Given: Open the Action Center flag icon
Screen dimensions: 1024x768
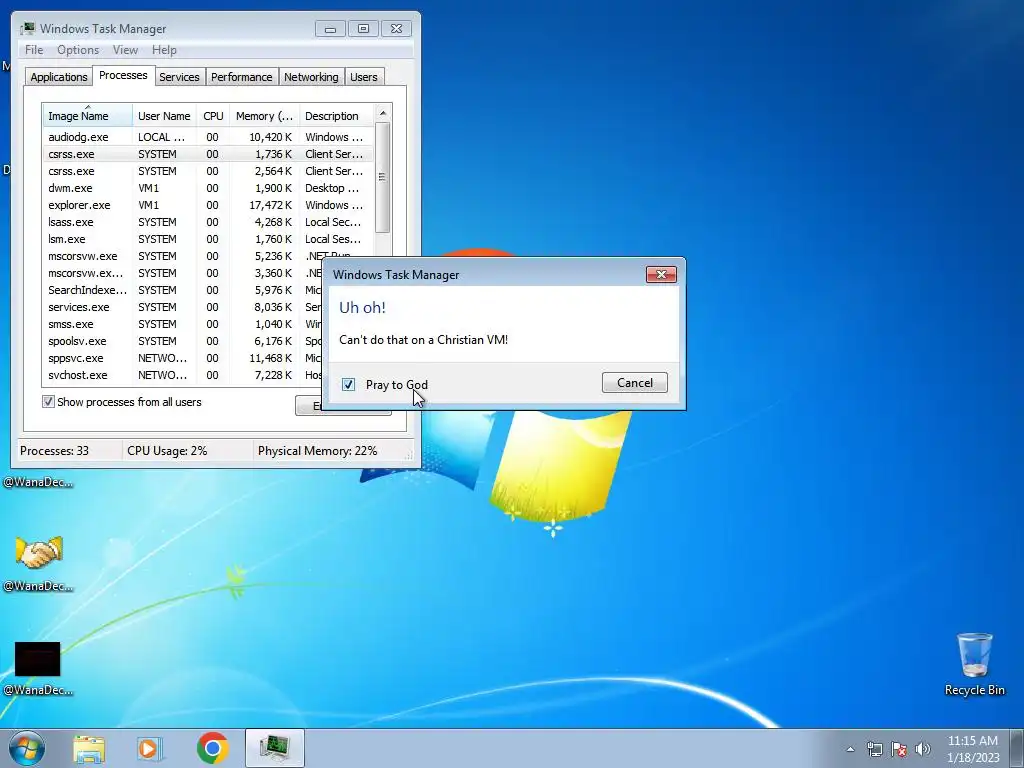Looking at the screenshot, I should click(899, 749).
